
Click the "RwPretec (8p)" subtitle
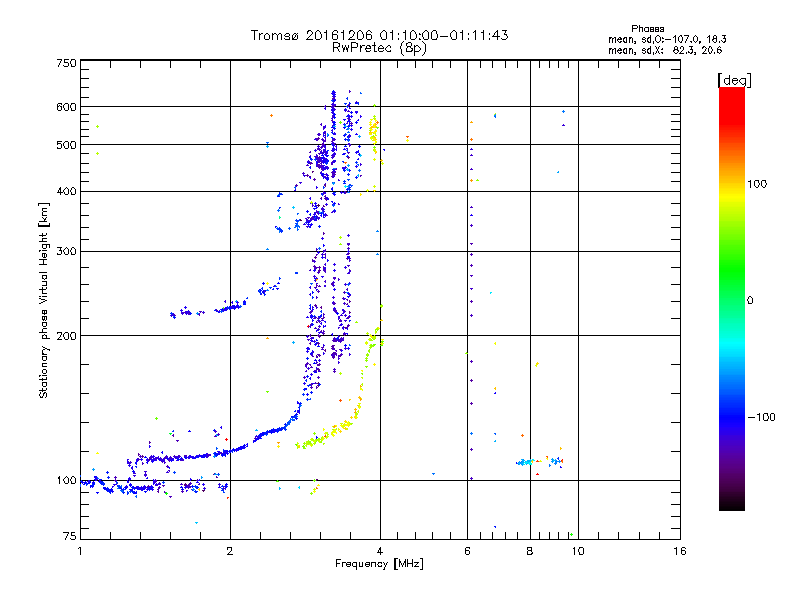379,48
